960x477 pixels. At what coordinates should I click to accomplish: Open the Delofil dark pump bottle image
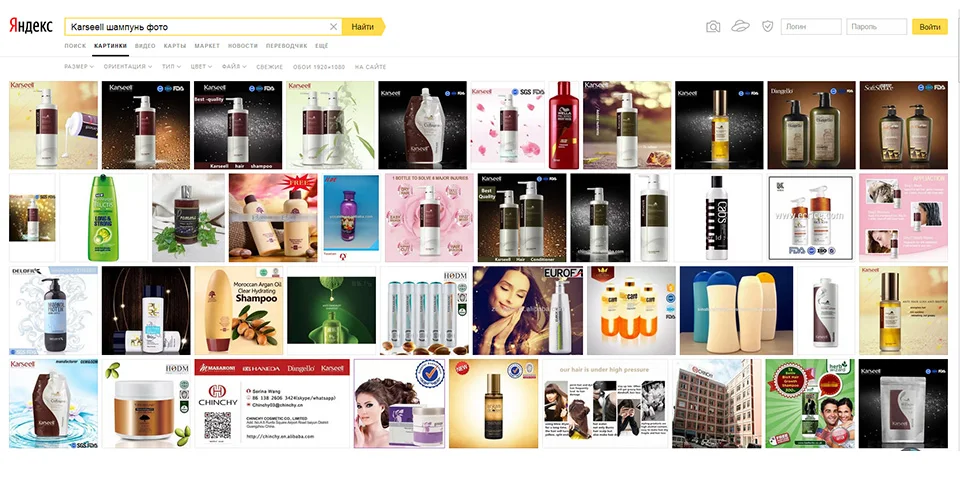pyautogui.click(x=53, y=310)
